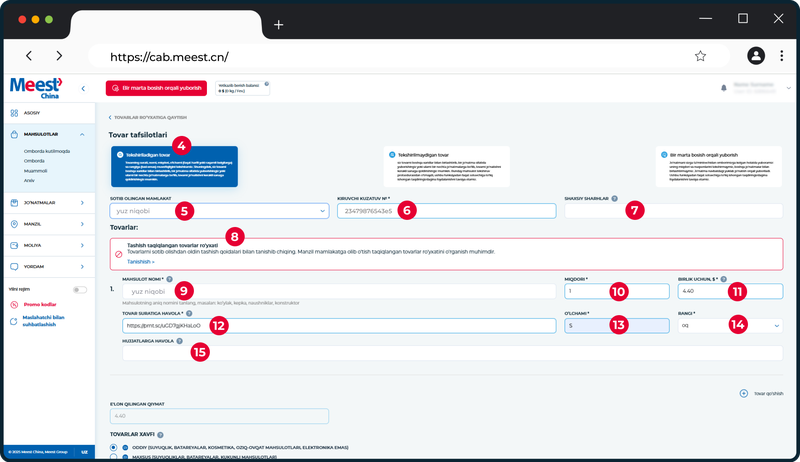
Task: Open the UZ language selector
Action: (84, 452)
